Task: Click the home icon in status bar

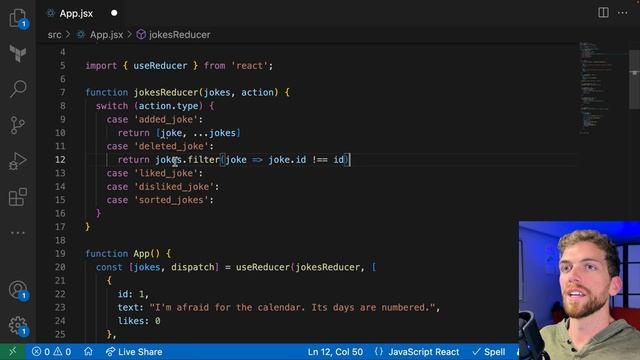Action: [88, 351]
